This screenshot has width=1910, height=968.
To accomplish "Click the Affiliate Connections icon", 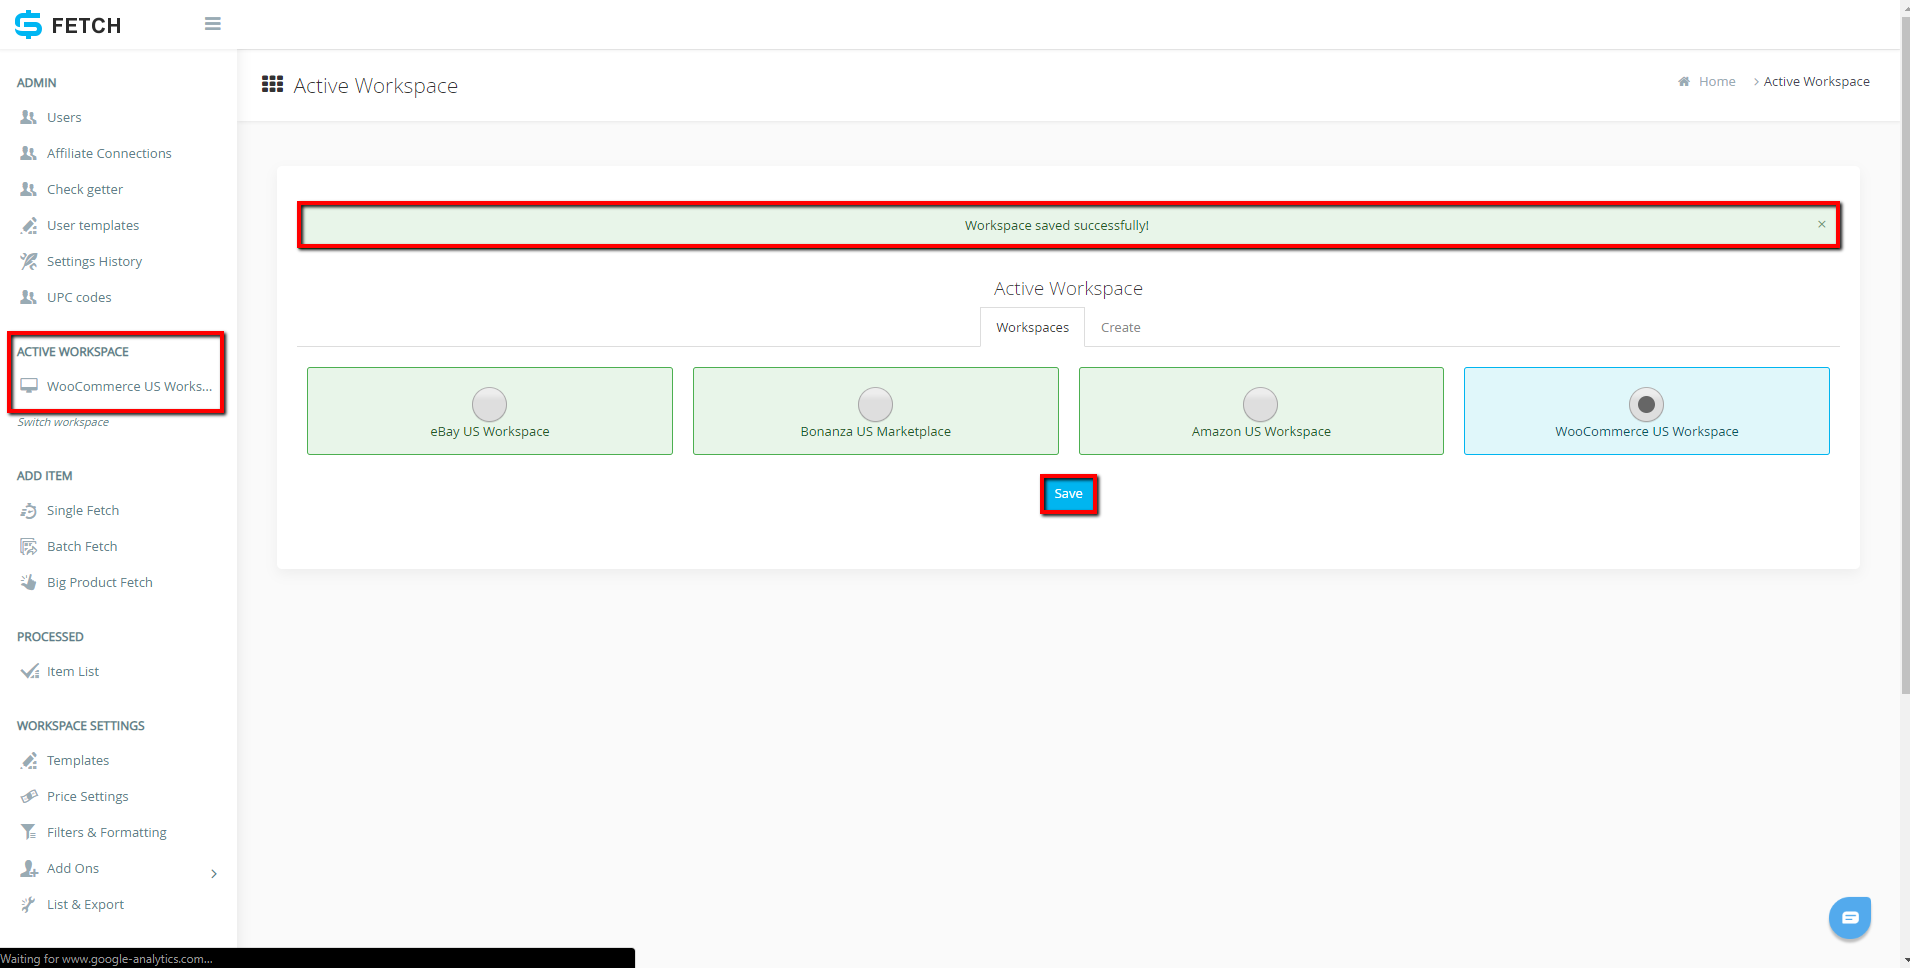I will pyautogui.click(x=29, y=153).
